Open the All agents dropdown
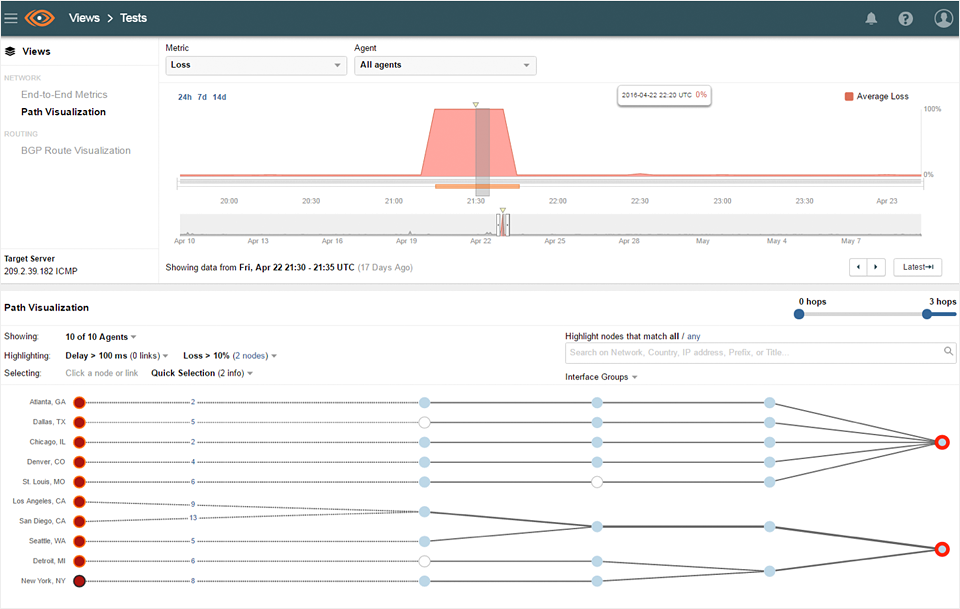 point(445,65)
